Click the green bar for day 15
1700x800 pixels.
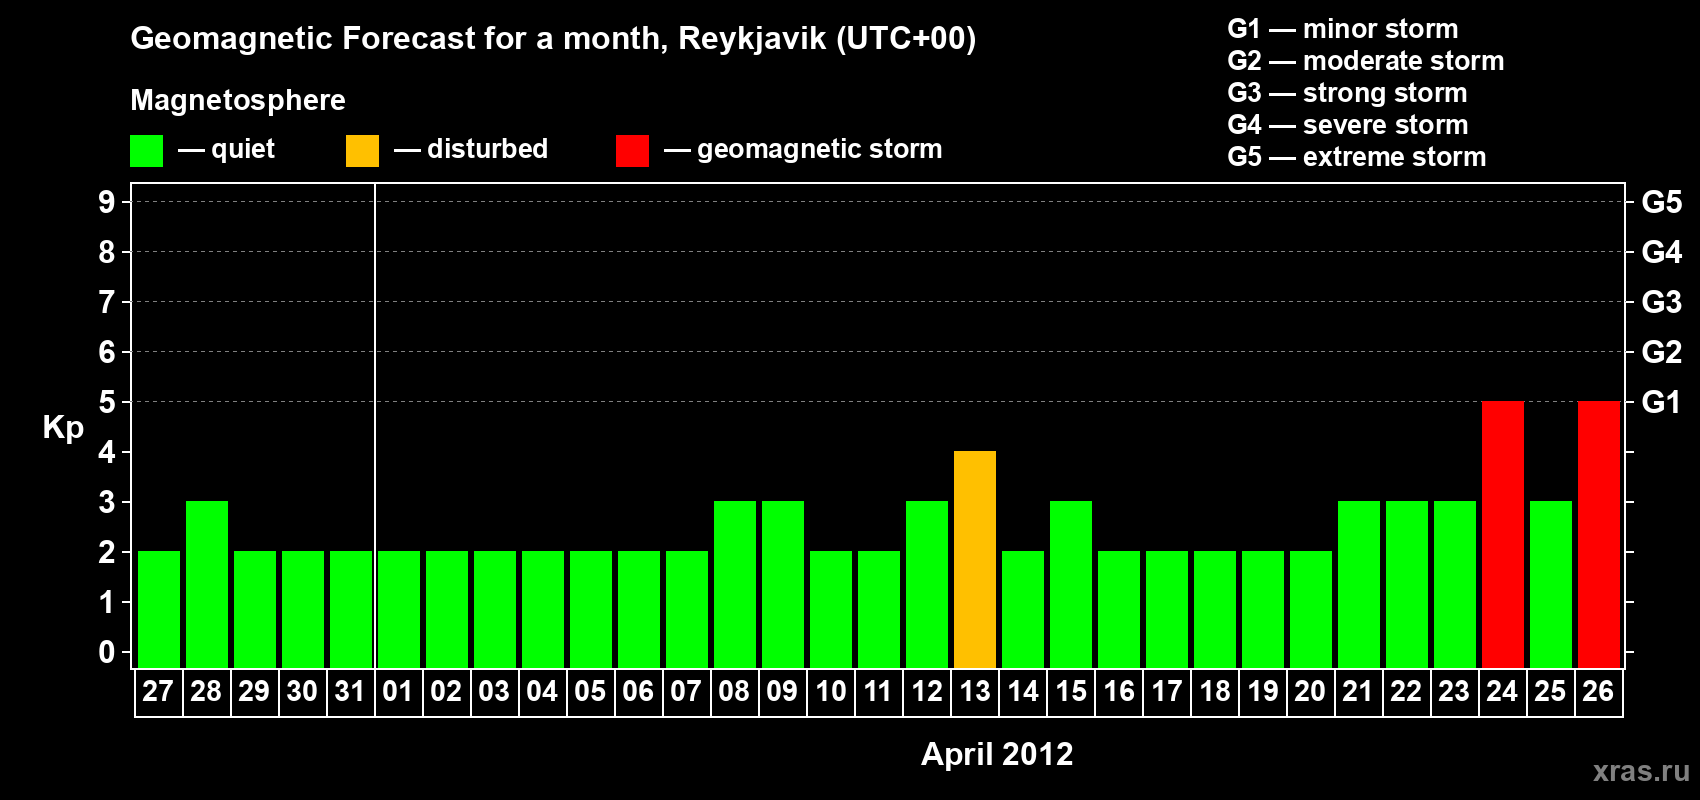[x=1071, y=584]
